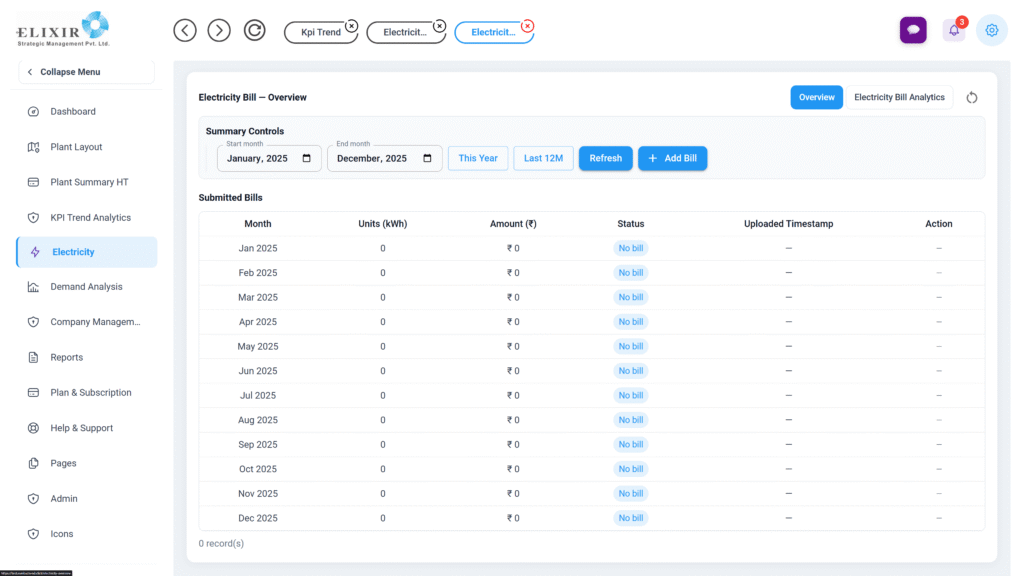The width and height of the screenshot is (1024, 576).
Task: Click the Refresh button
Action: 605,158
